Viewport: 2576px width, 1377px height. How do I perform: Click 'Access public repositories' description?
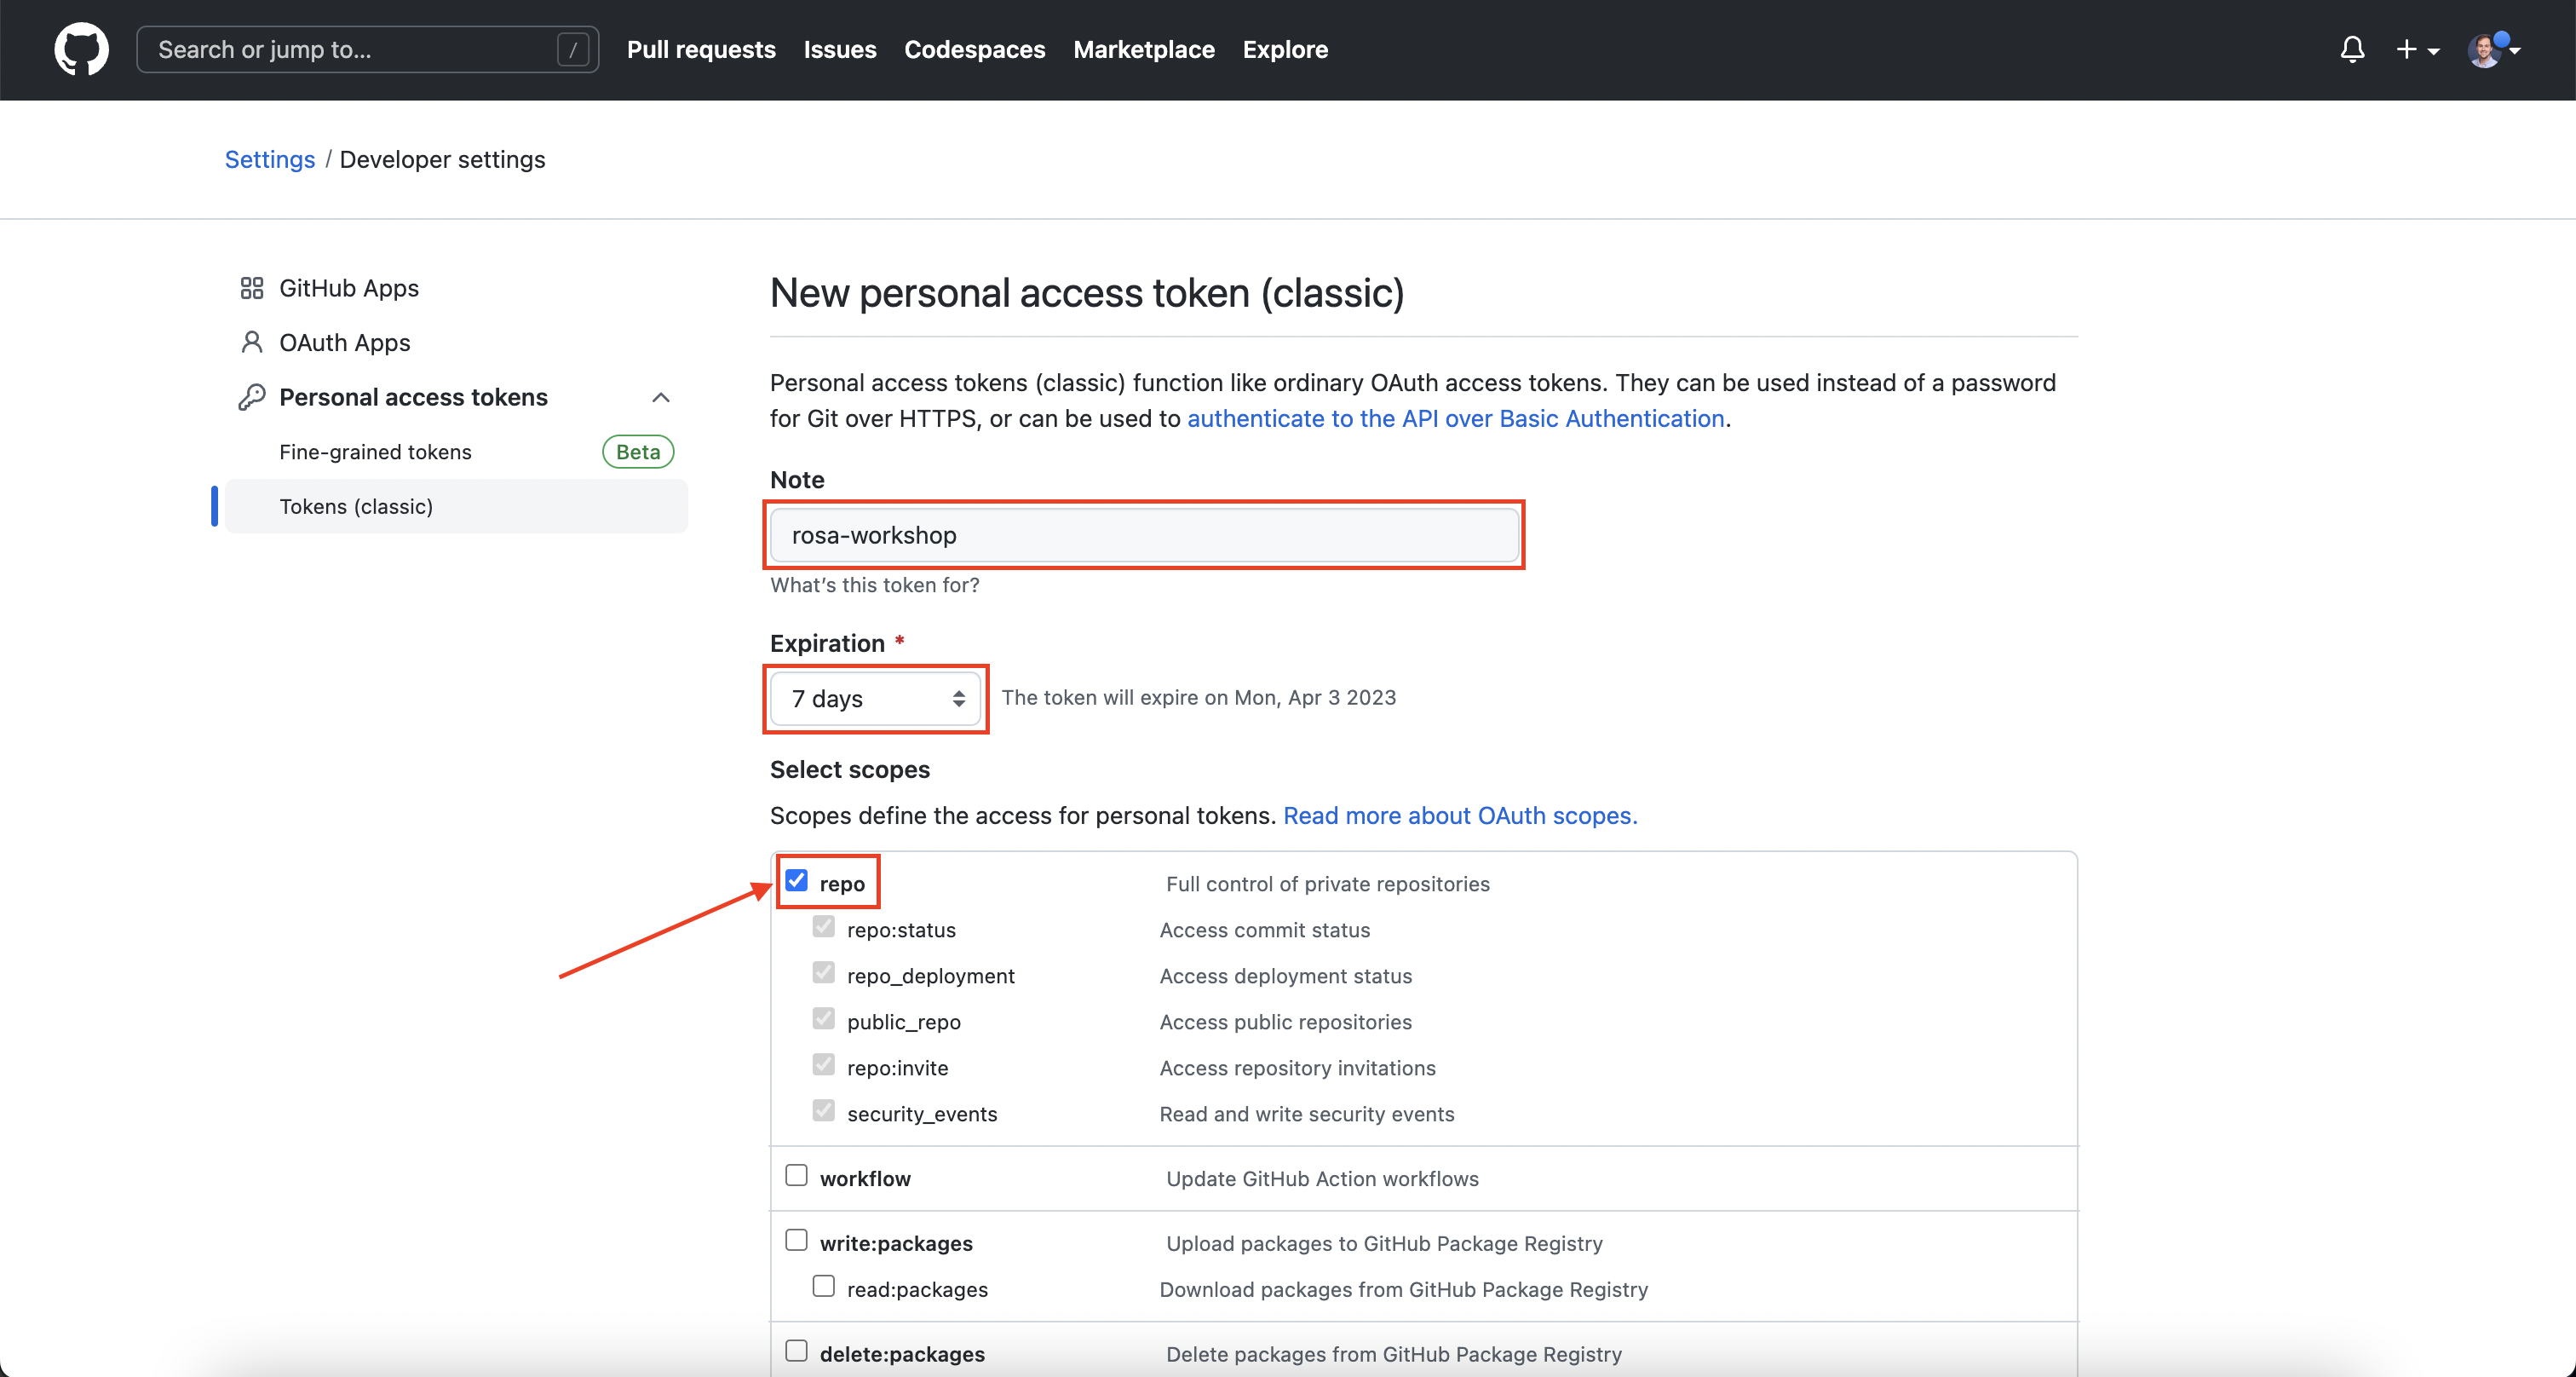(1286, 1022)
